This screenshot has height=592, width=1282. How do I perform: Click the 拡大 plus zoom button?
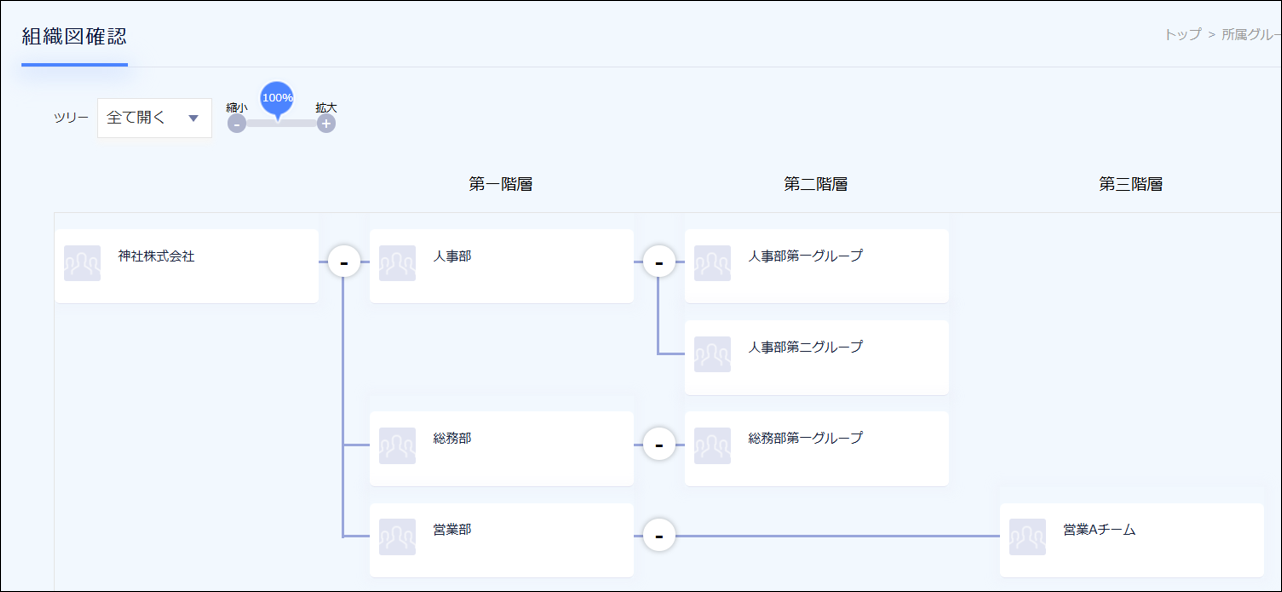click(x=326, y=124)
